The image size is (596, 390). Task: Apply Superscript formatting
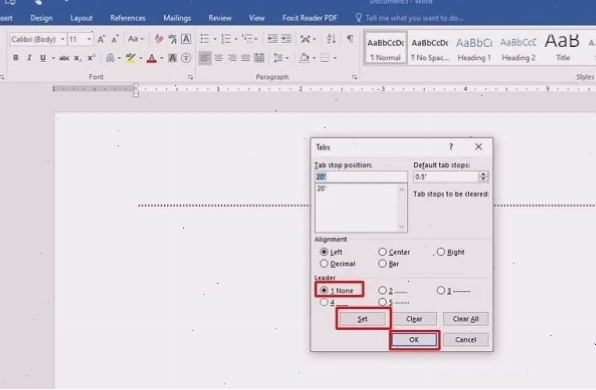click(91, 58)
